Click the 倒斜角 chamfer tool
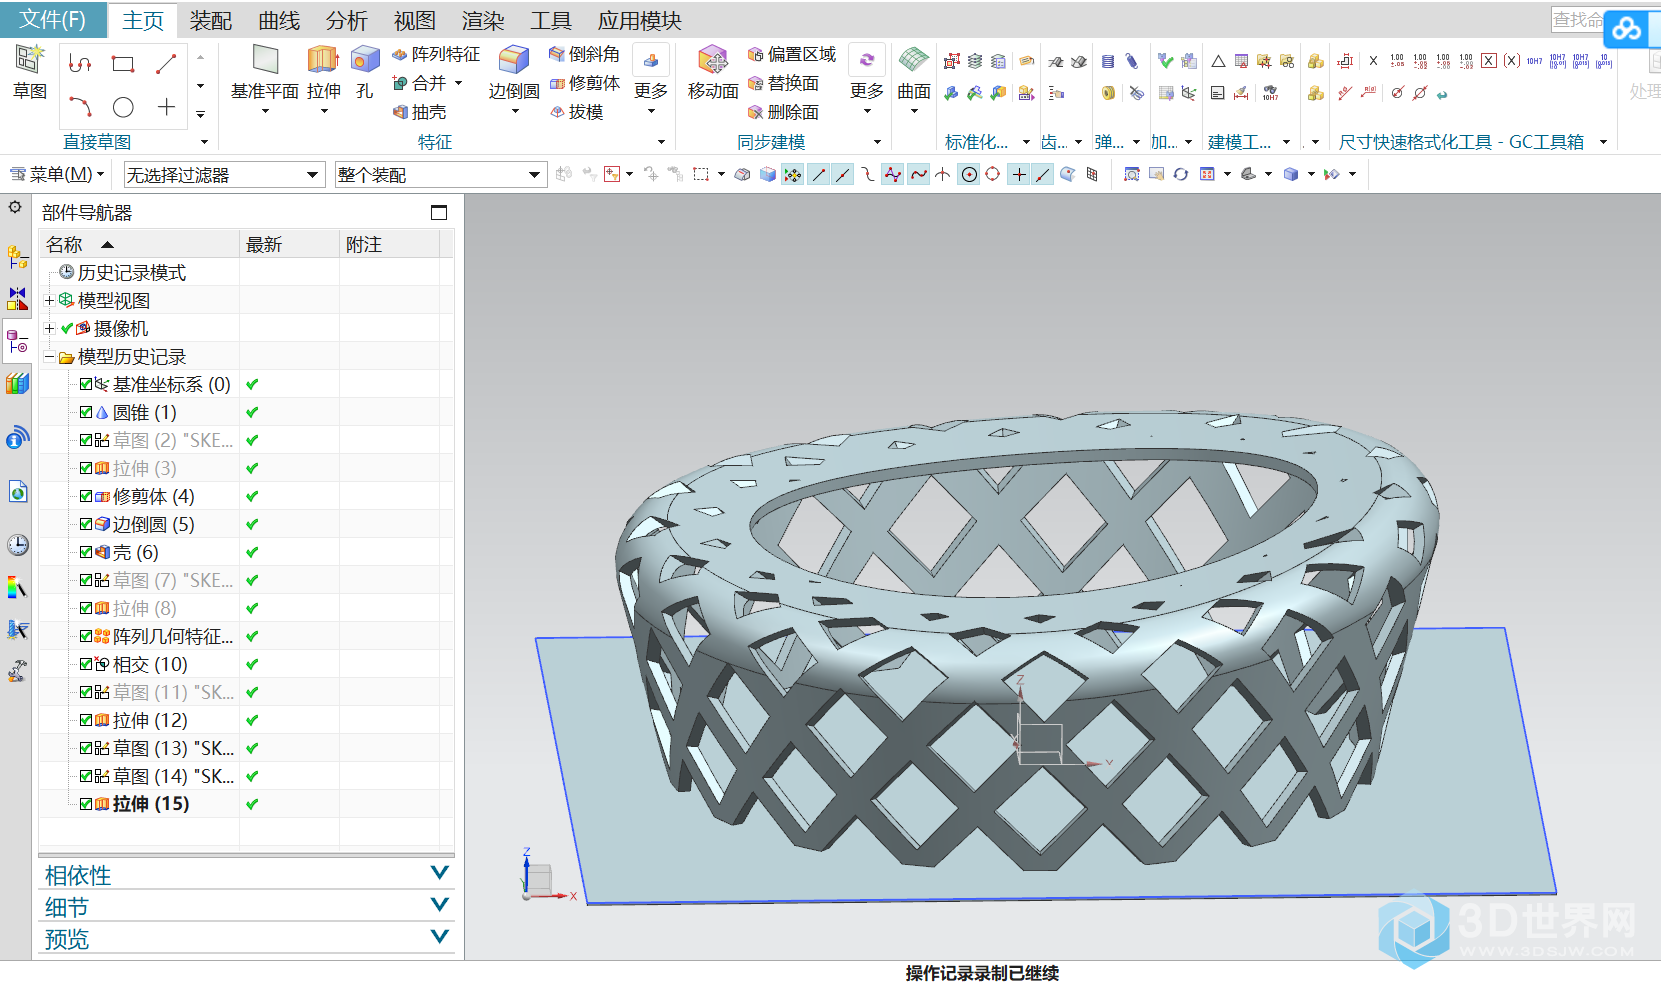 coord(584,54)
